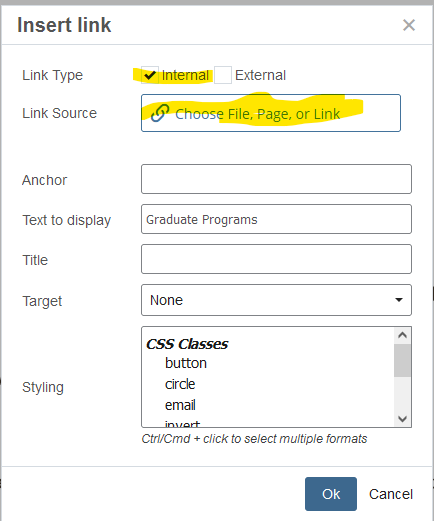Screen dimensions: 434x521
Task: Check the External link type checkbox
Action: [x=223, y=75]
